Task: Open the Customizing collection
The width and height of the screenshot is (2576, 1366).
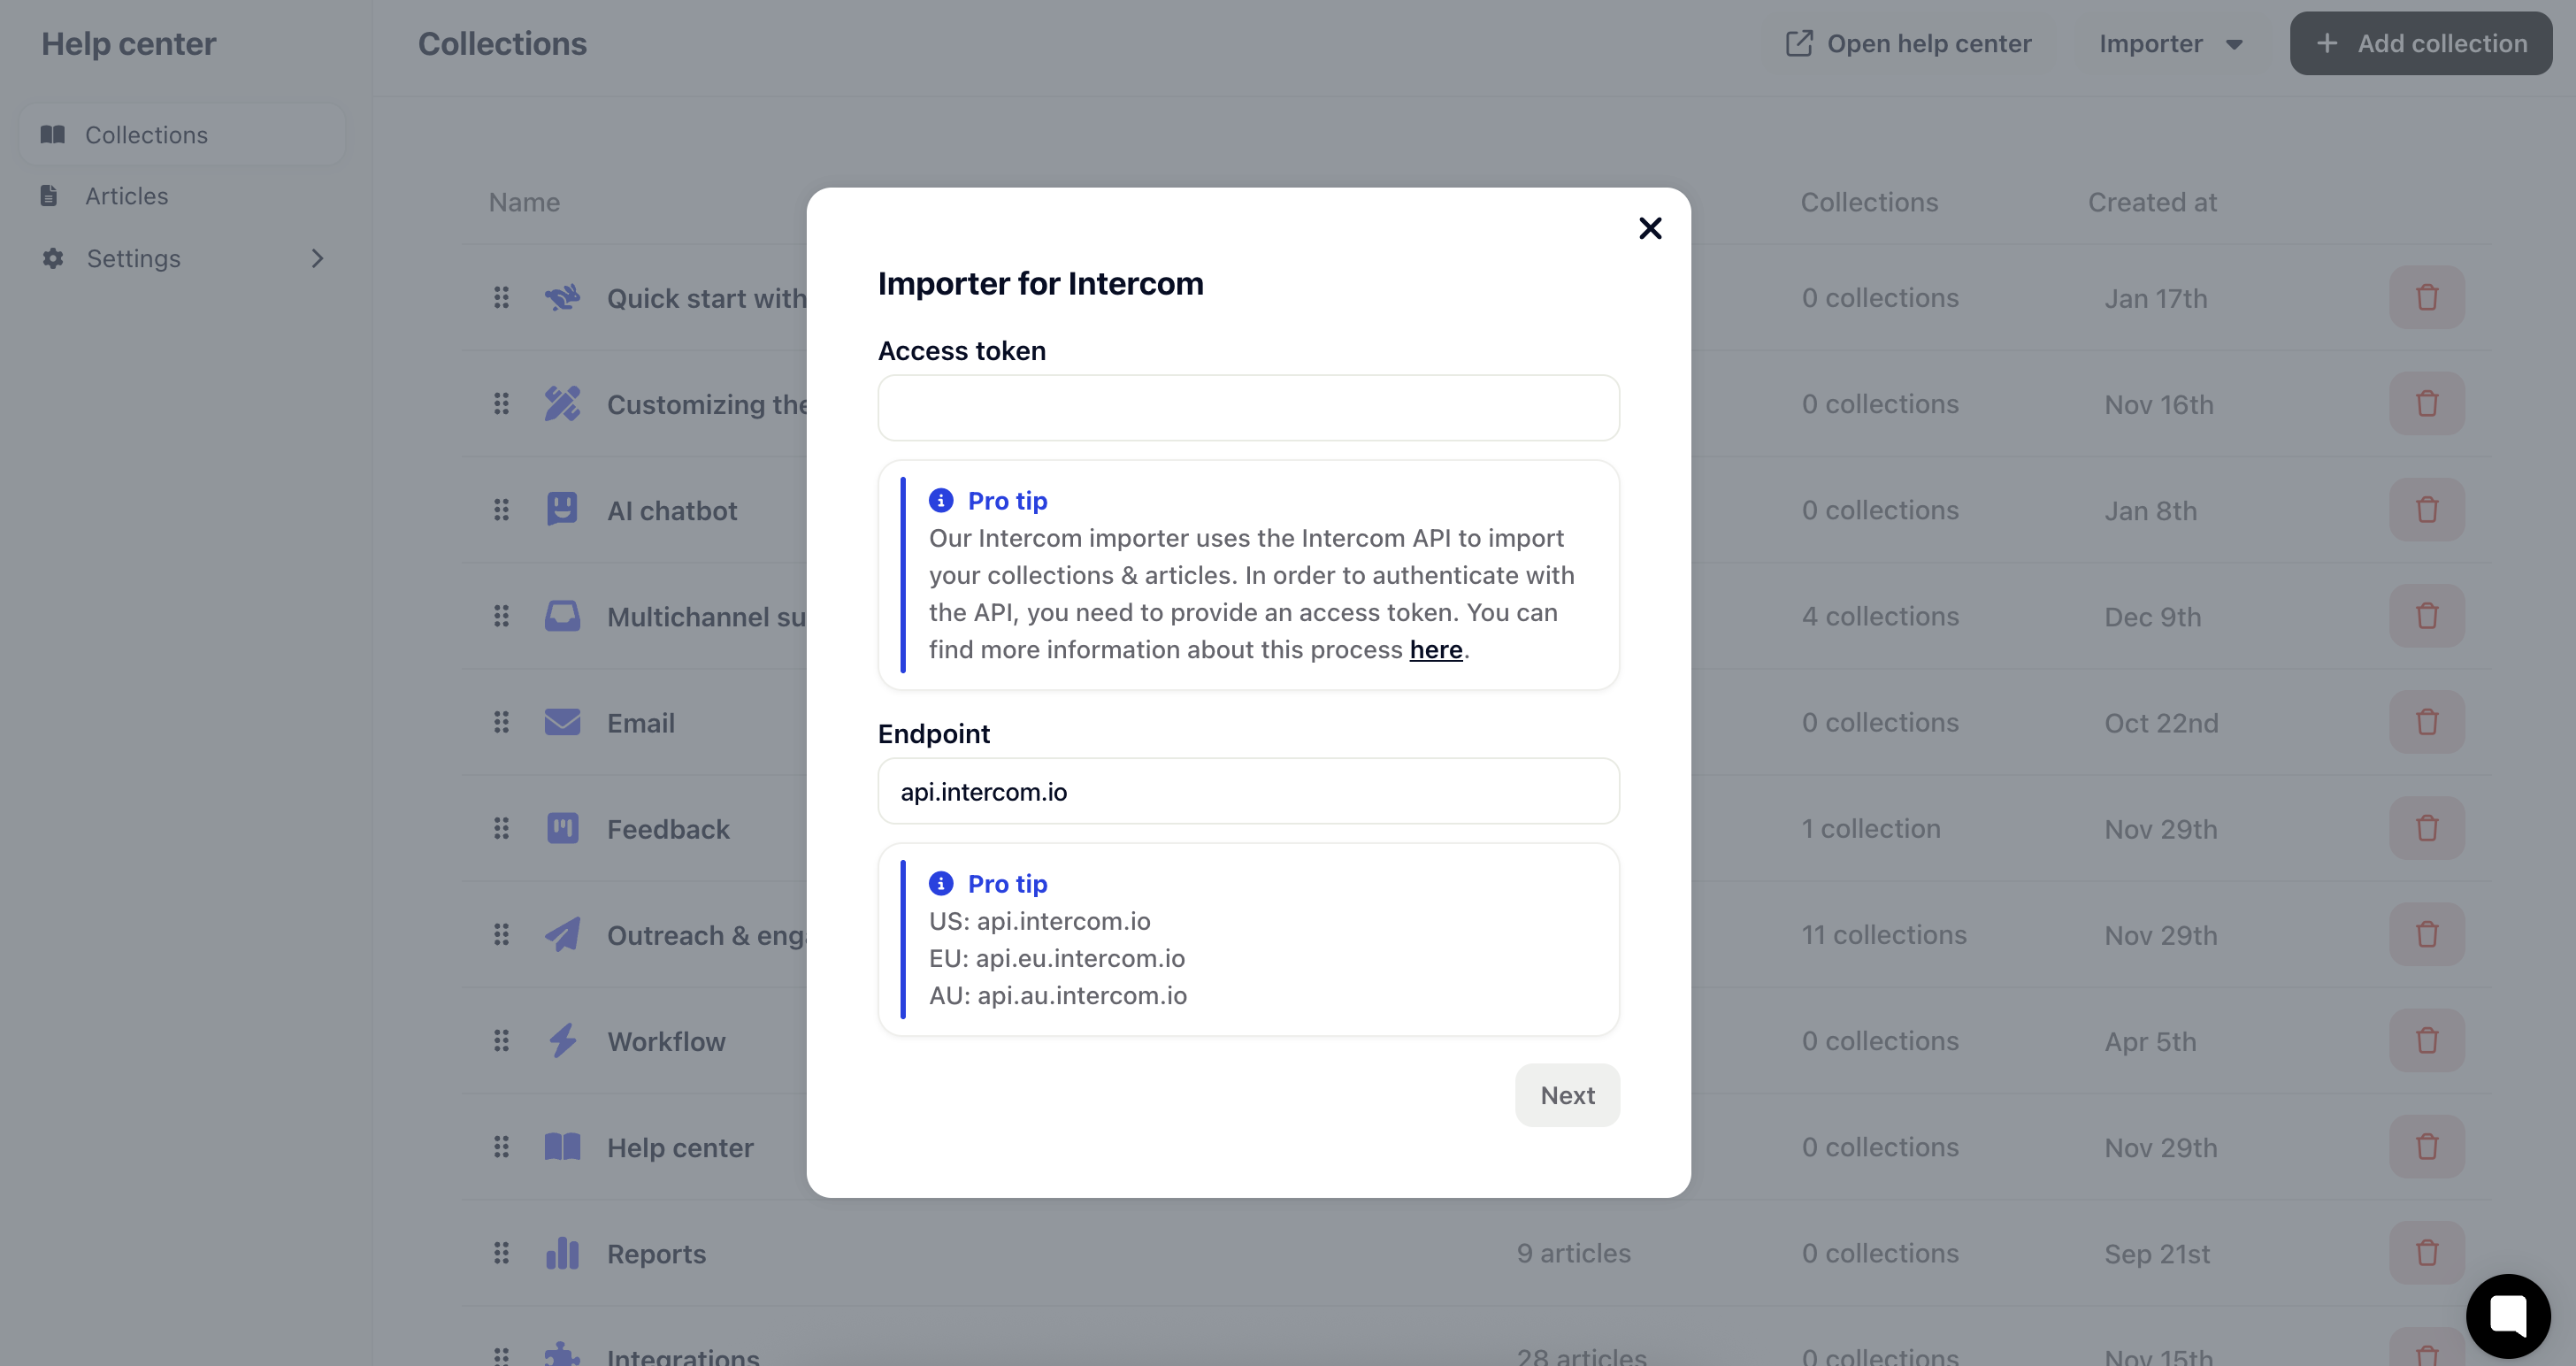Action: coord(706,404)
